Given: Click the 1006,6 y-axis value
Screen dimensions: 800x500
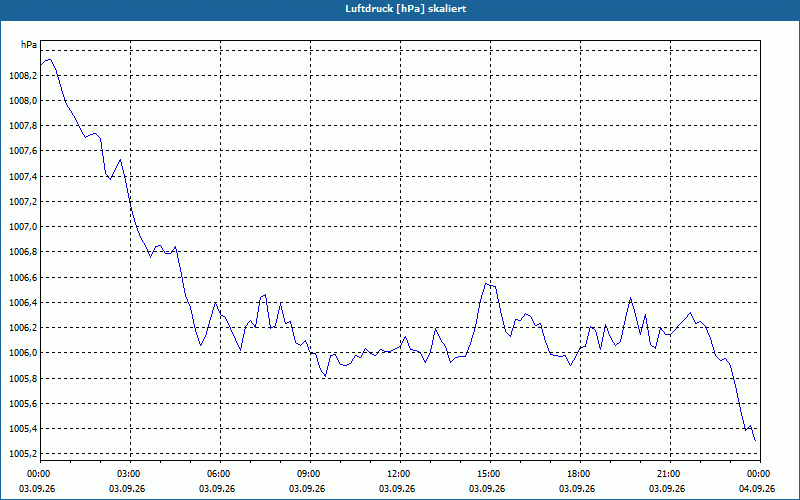Looking at the screenshot, I should tap(23, 278).
